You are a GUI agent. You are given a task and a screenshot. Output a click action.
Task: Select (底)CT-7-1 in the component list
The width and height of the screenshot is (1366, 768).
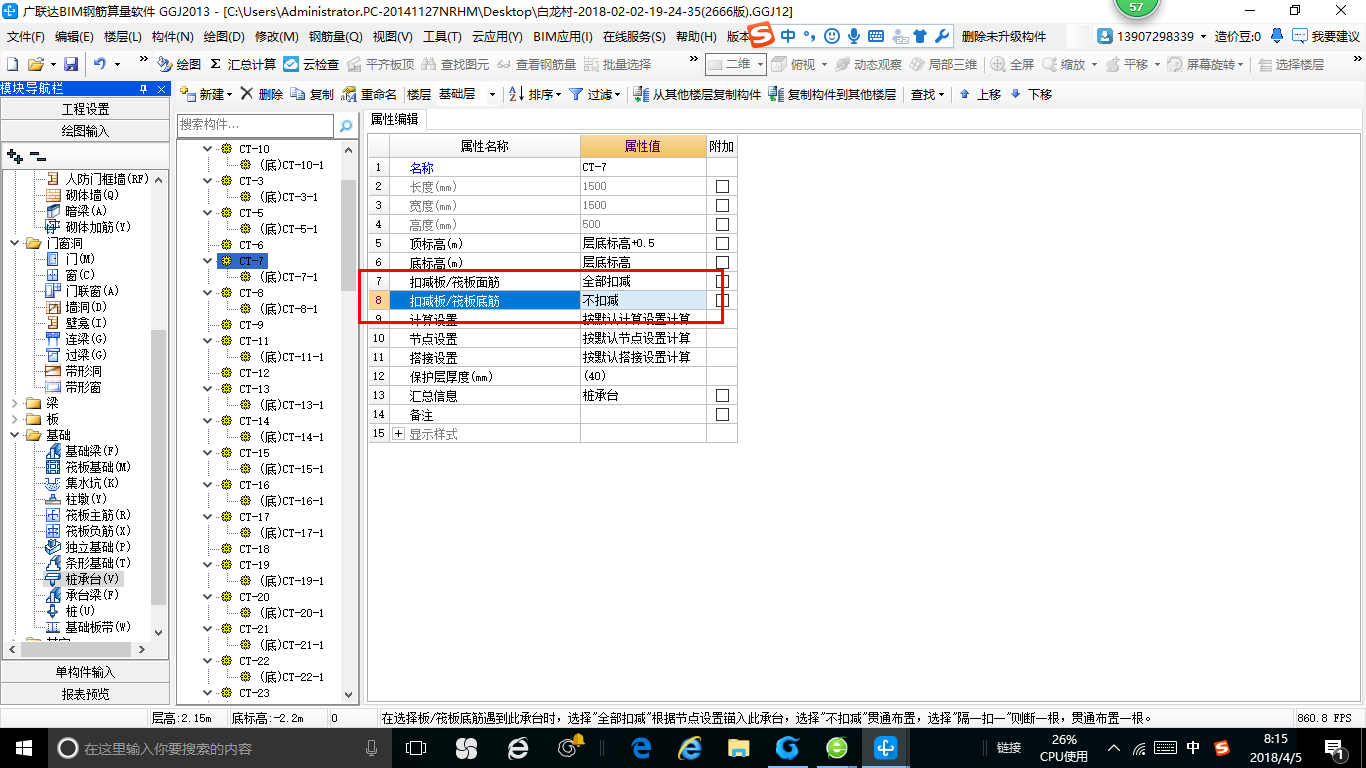(x=288, y=277)
